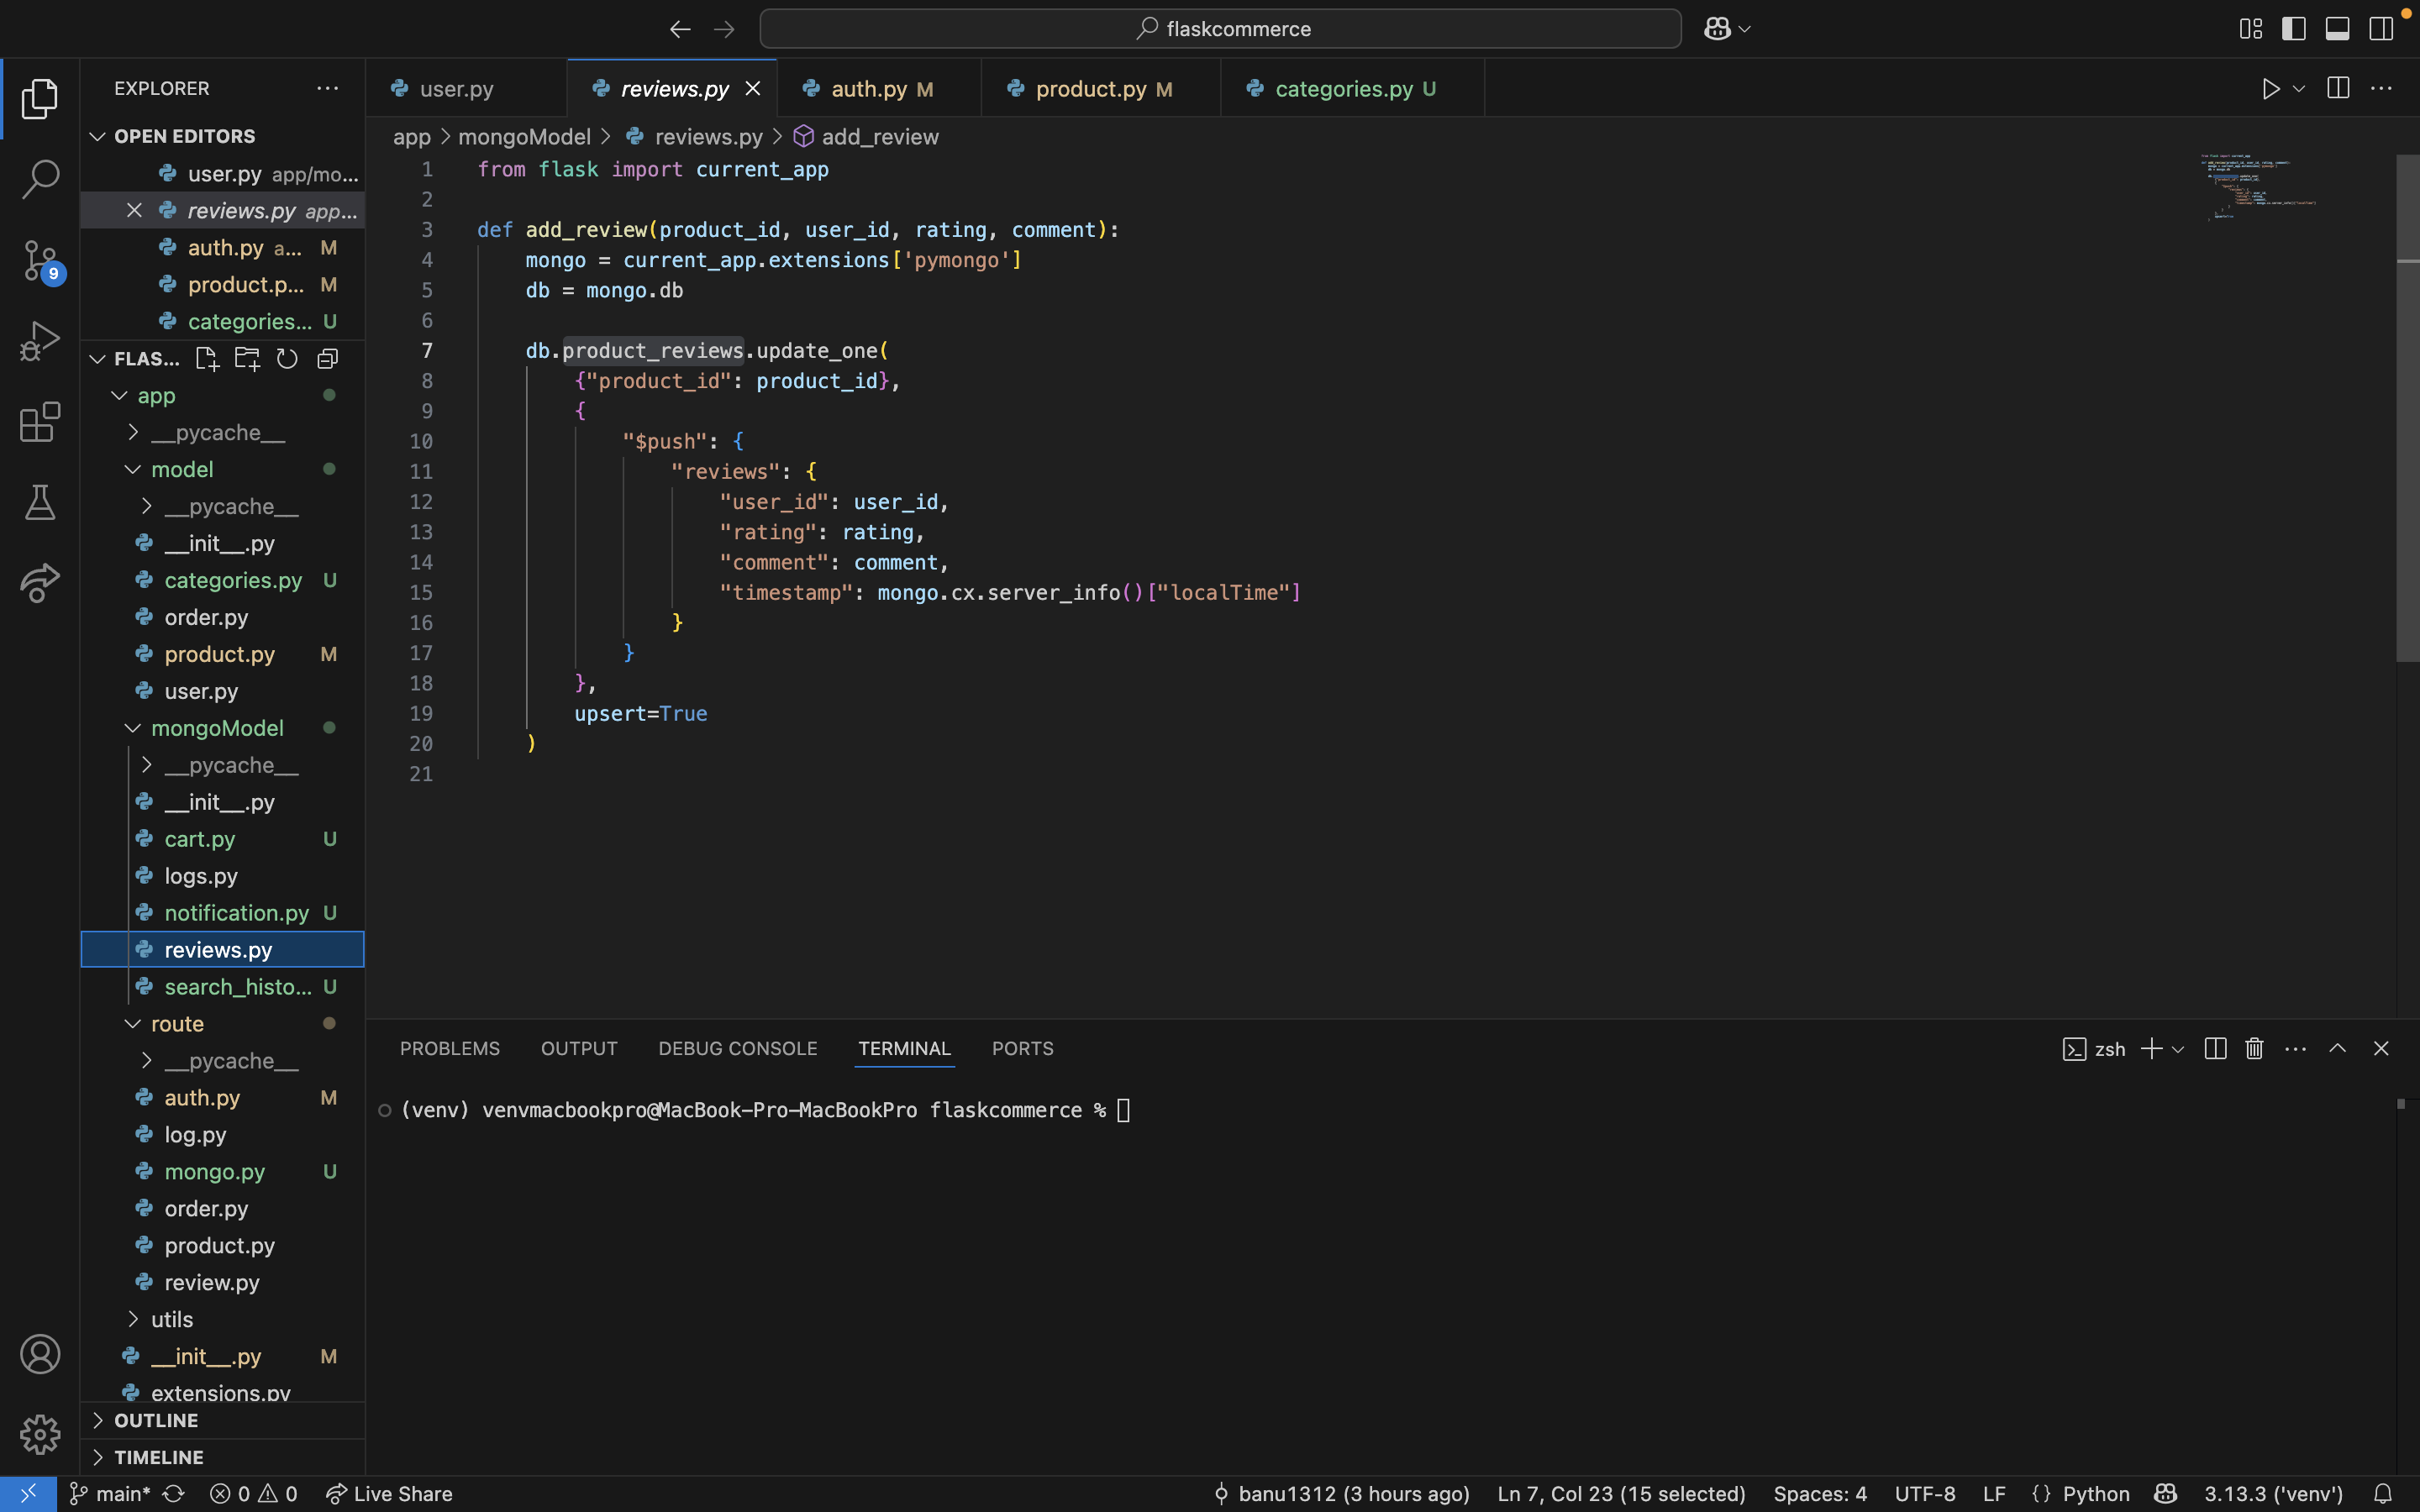
Task: Maximize the terminal panel size
Action: pyautogui.click(x=2337, y=1048)
